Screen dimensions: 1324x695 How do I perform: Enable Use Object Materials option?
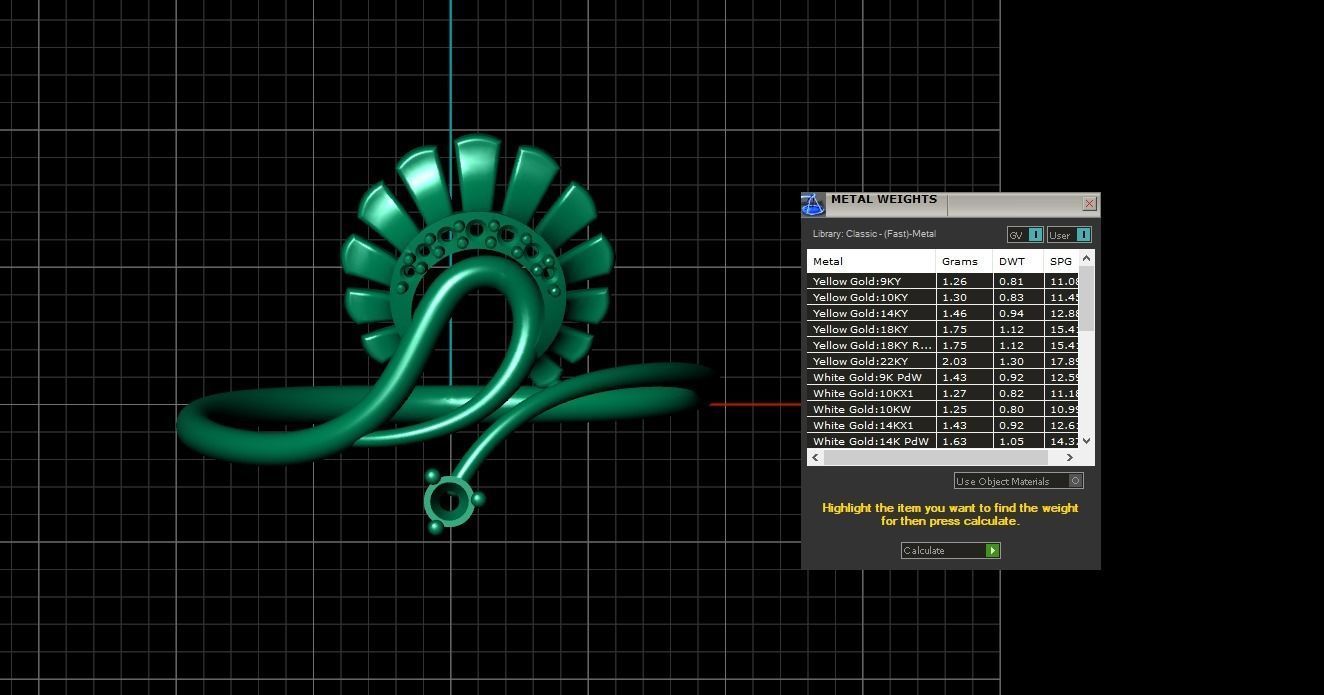point(1018,481)
